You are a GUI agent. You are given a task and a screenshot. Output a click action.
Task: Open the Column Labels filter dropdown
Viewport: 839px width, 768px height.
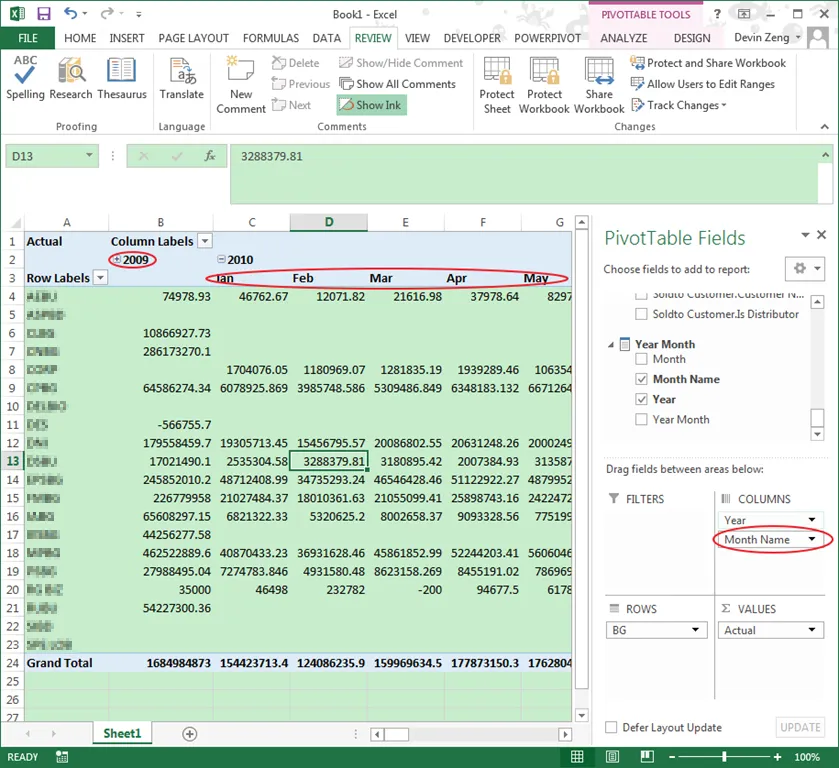pyautogui.click(x=205, y=241)
